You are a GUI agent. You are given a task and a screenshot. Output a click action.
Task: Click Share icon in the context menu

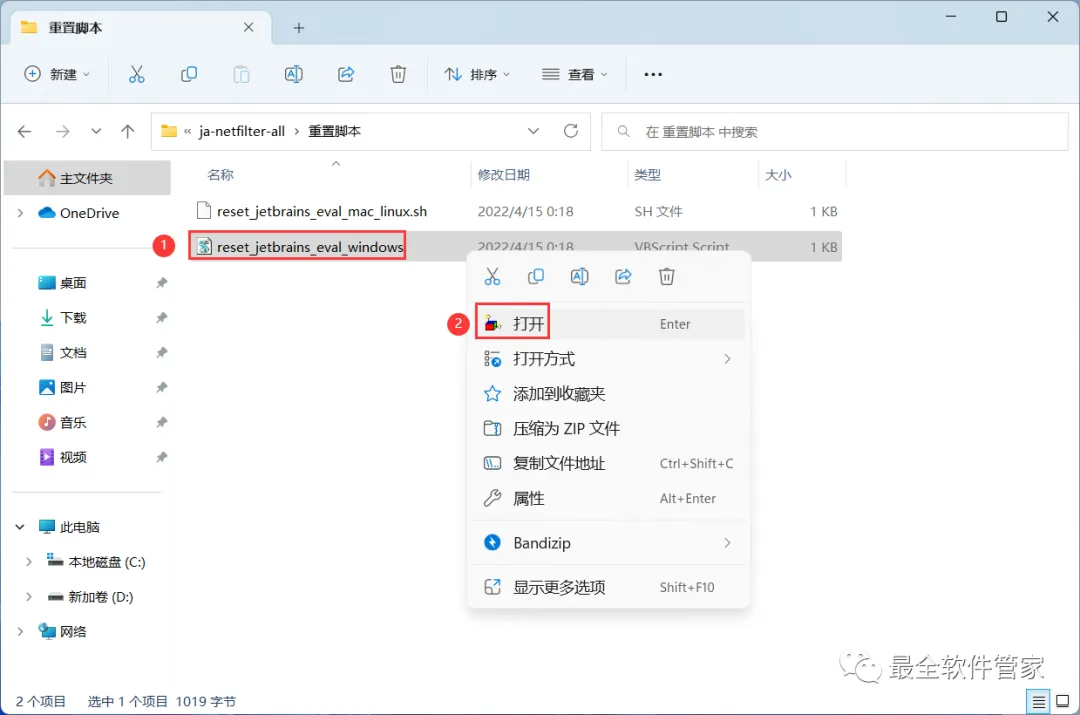623,277
